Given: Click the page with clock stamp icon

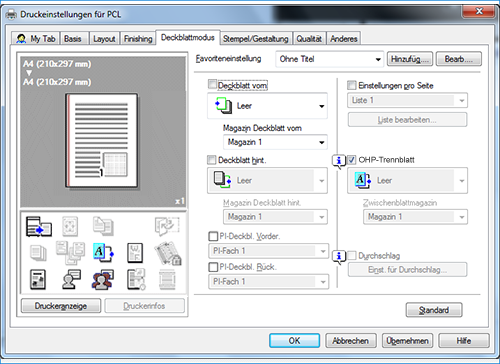Looking at the screenshot, I should pyautogui.click(x=136, y=279).
